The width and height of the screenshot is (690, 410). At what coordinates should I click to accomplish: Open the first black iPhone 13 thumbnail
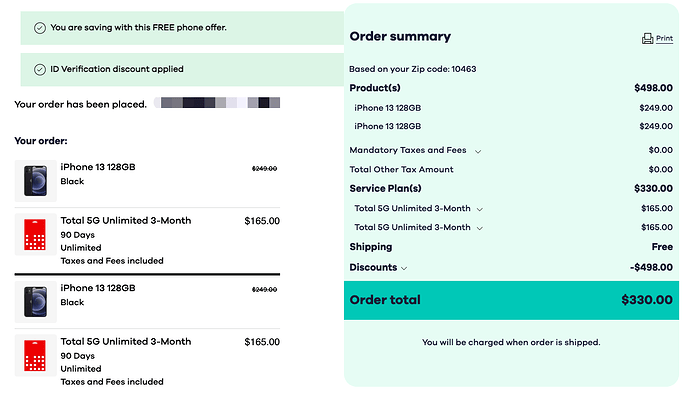click(35, 181)
